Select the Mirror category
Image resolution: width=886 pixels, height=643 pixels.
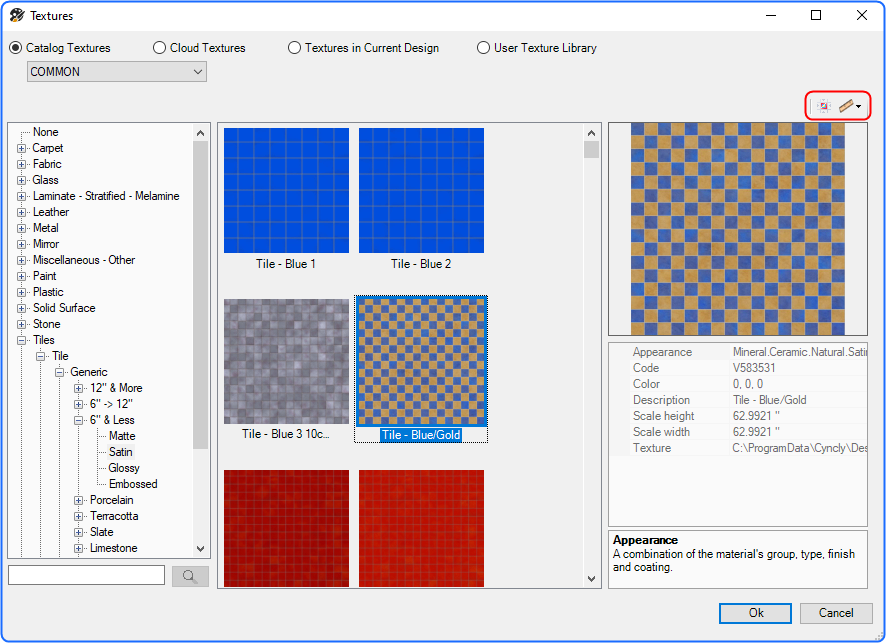[x=46, y=244]
